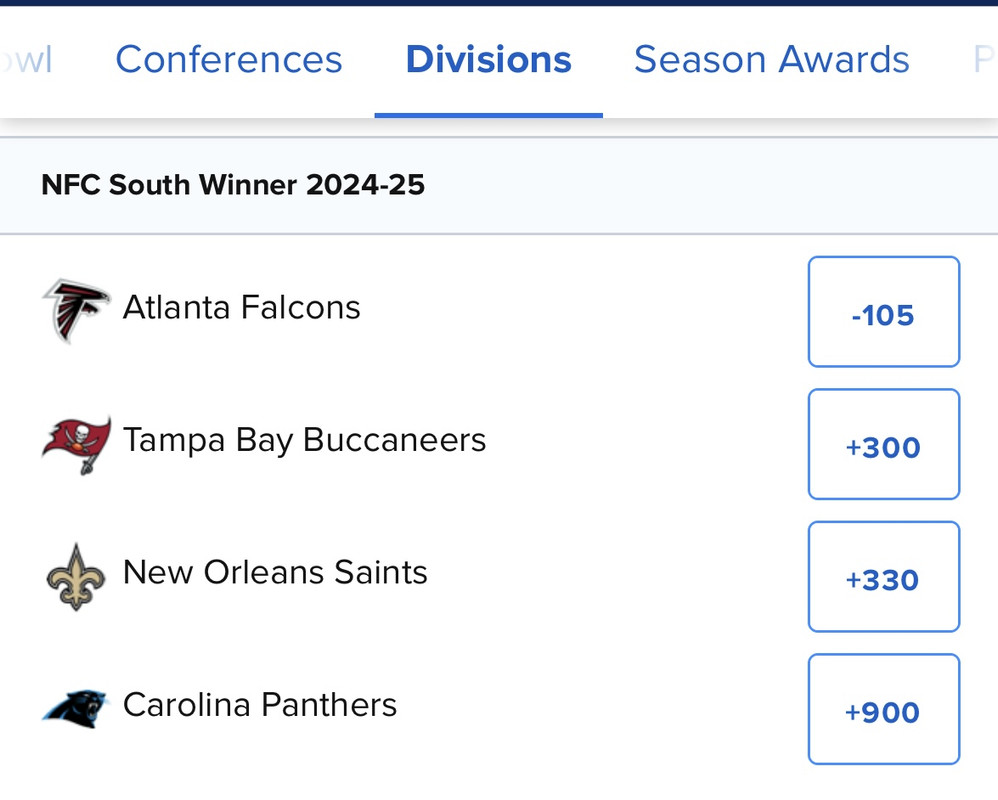Add Saints +330 odds to bet slip
The height and width of the screenshot is (800, 998).
point(883,577)
